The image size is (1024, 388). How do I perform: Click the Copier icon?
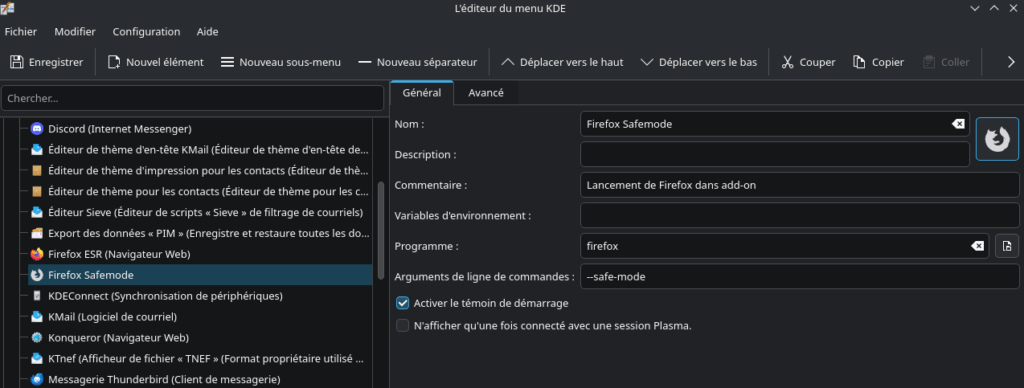(x=859, y=62)
